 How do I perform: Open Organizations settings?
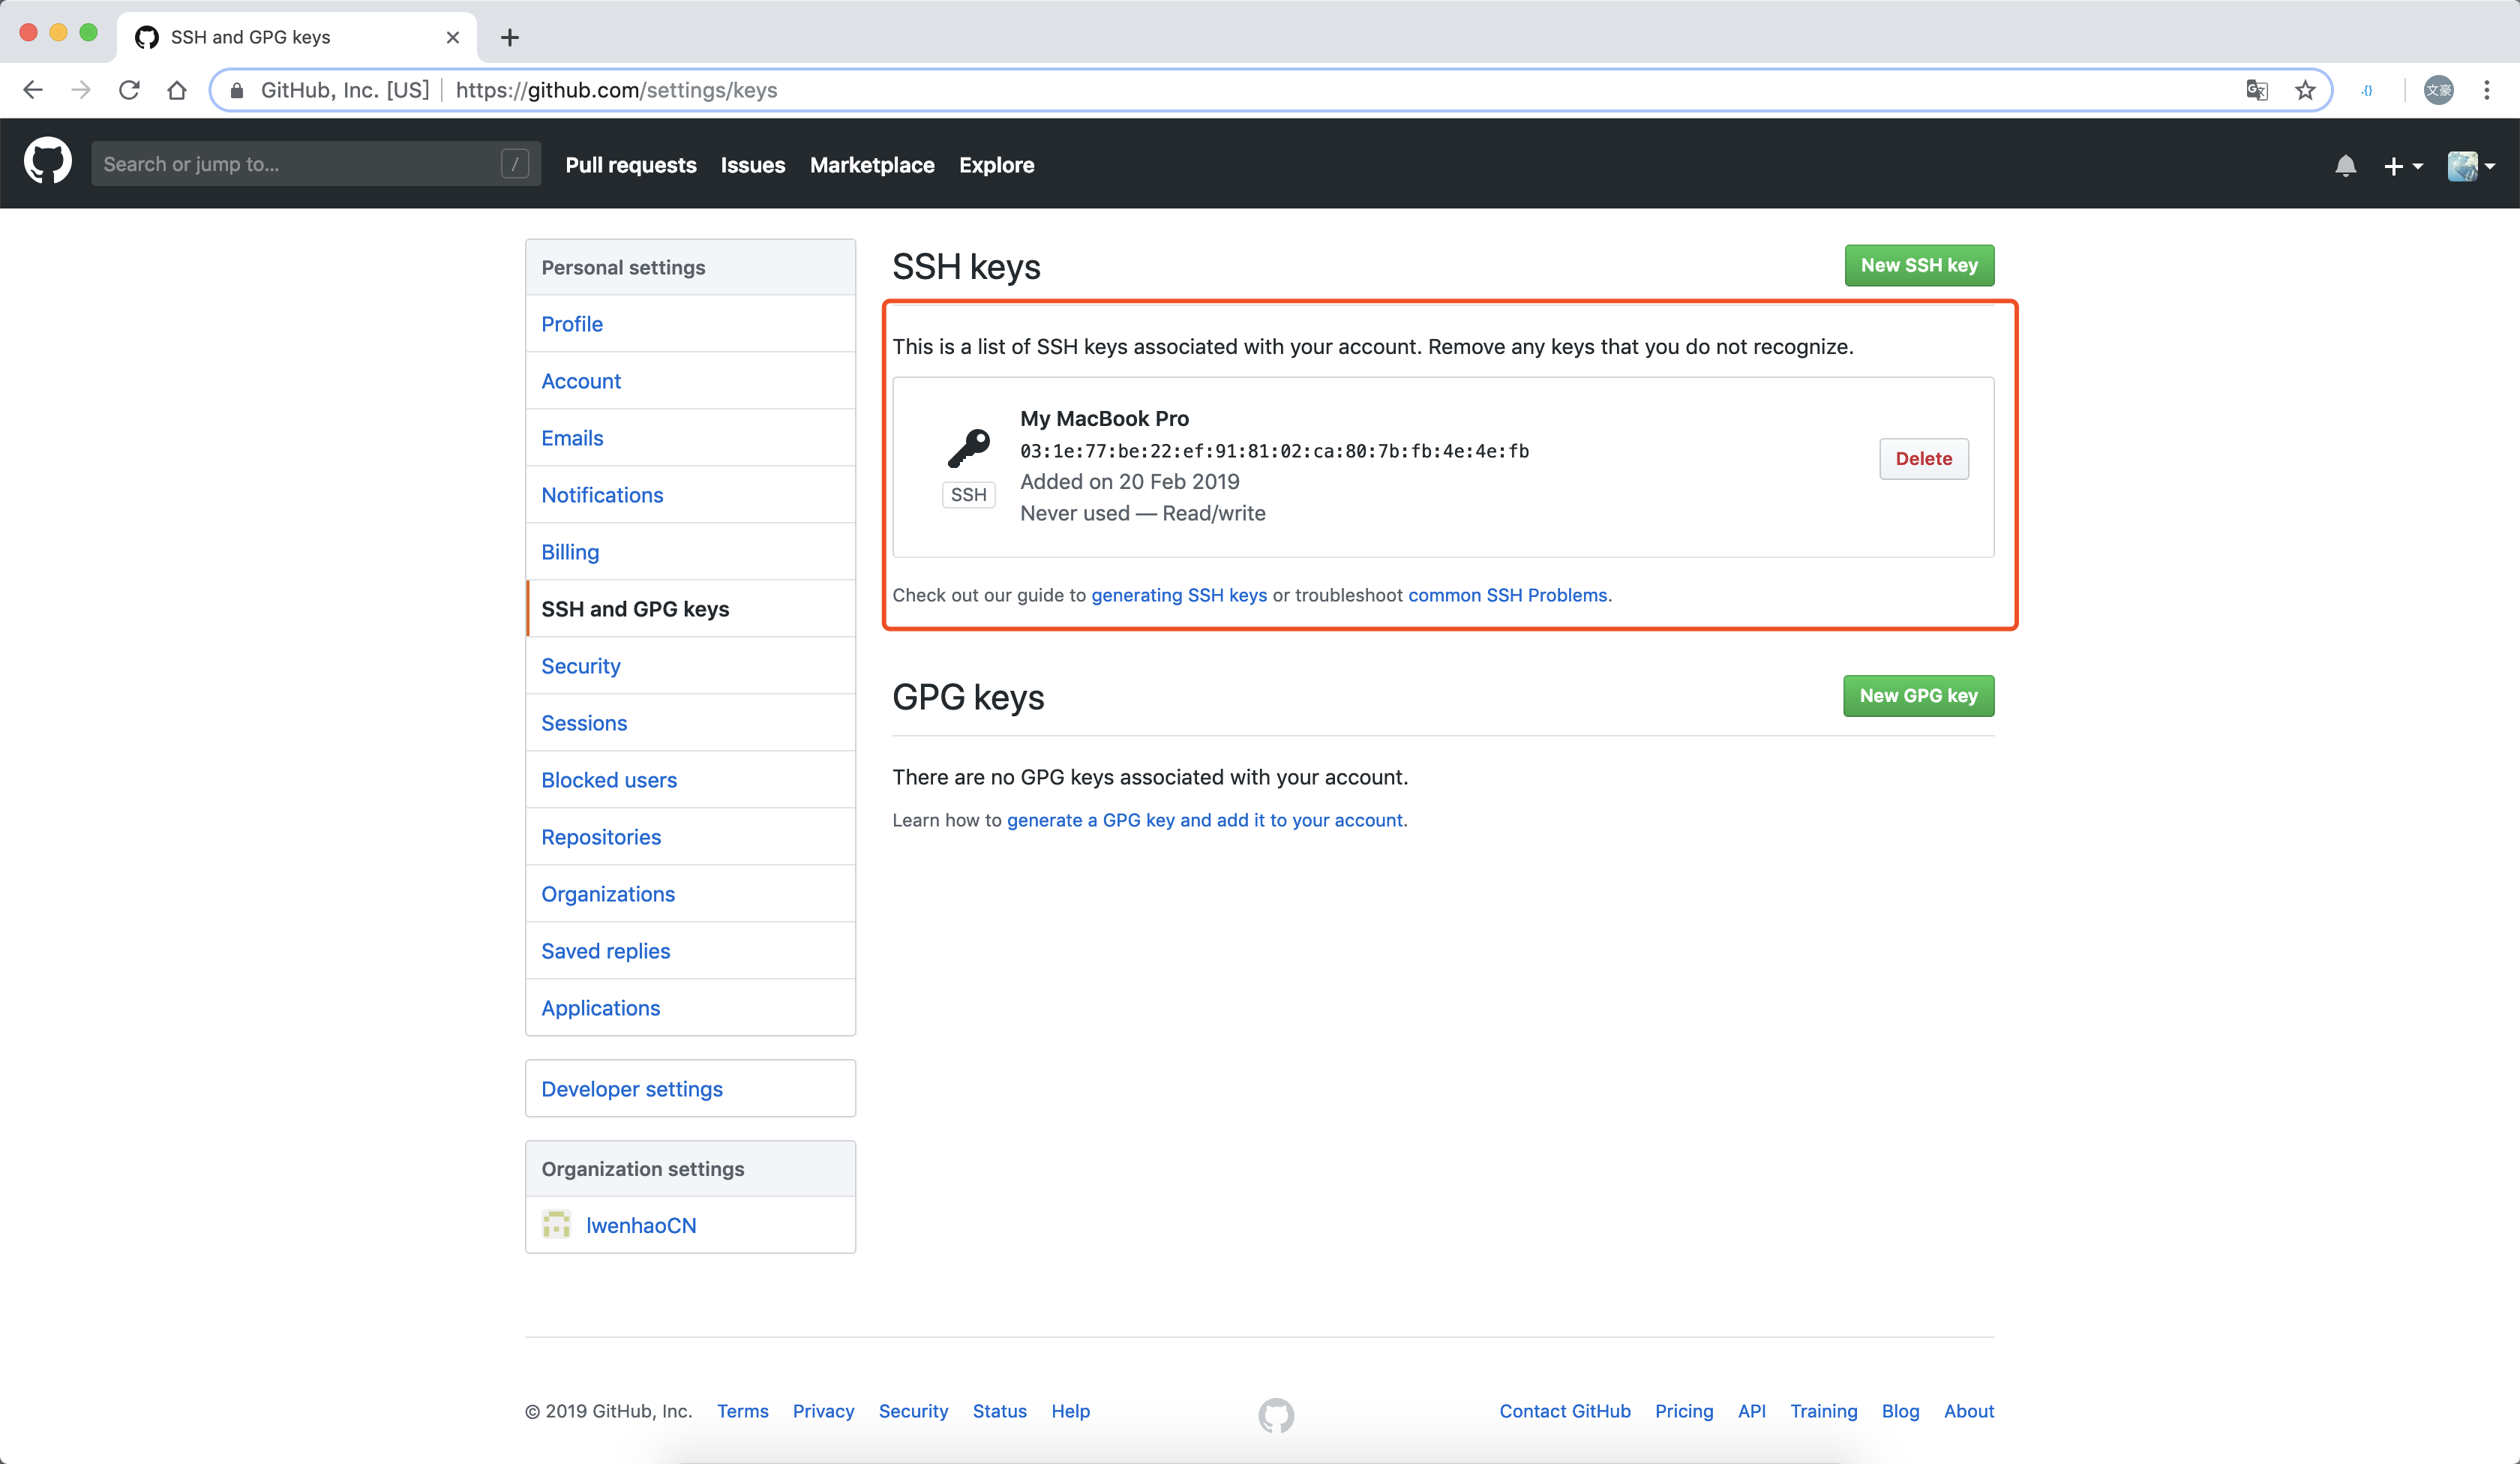pyautogui.click(x=690, y=893)
